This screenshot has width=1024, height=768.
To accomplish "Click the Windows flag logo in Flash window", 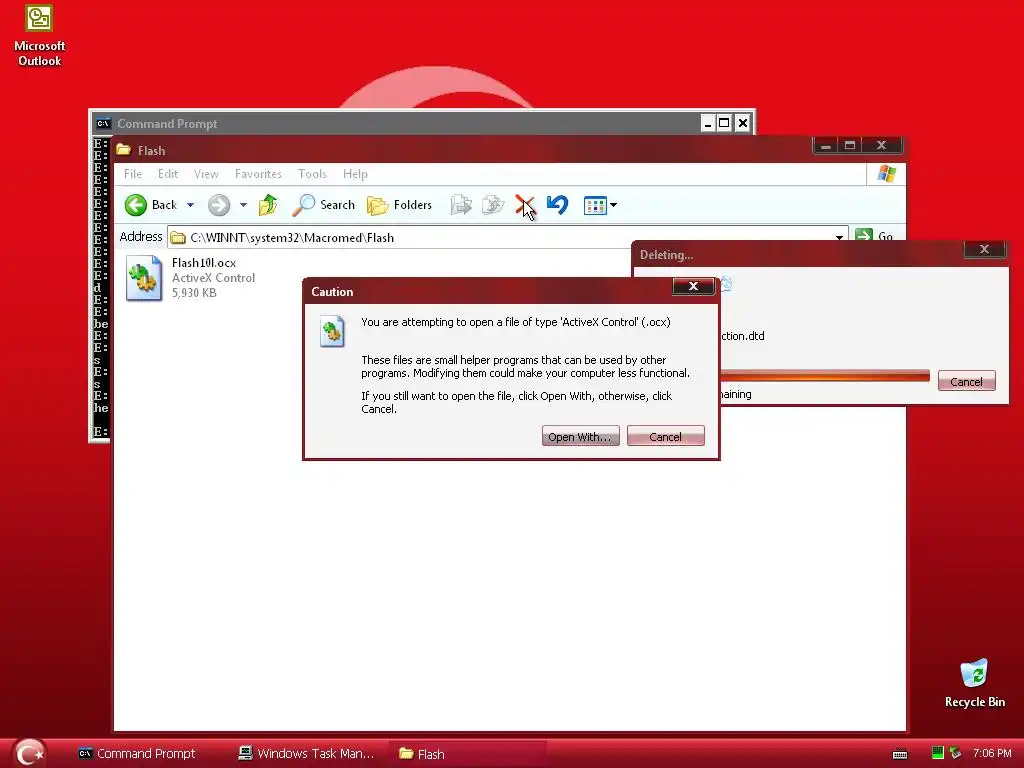I will 886,174.
